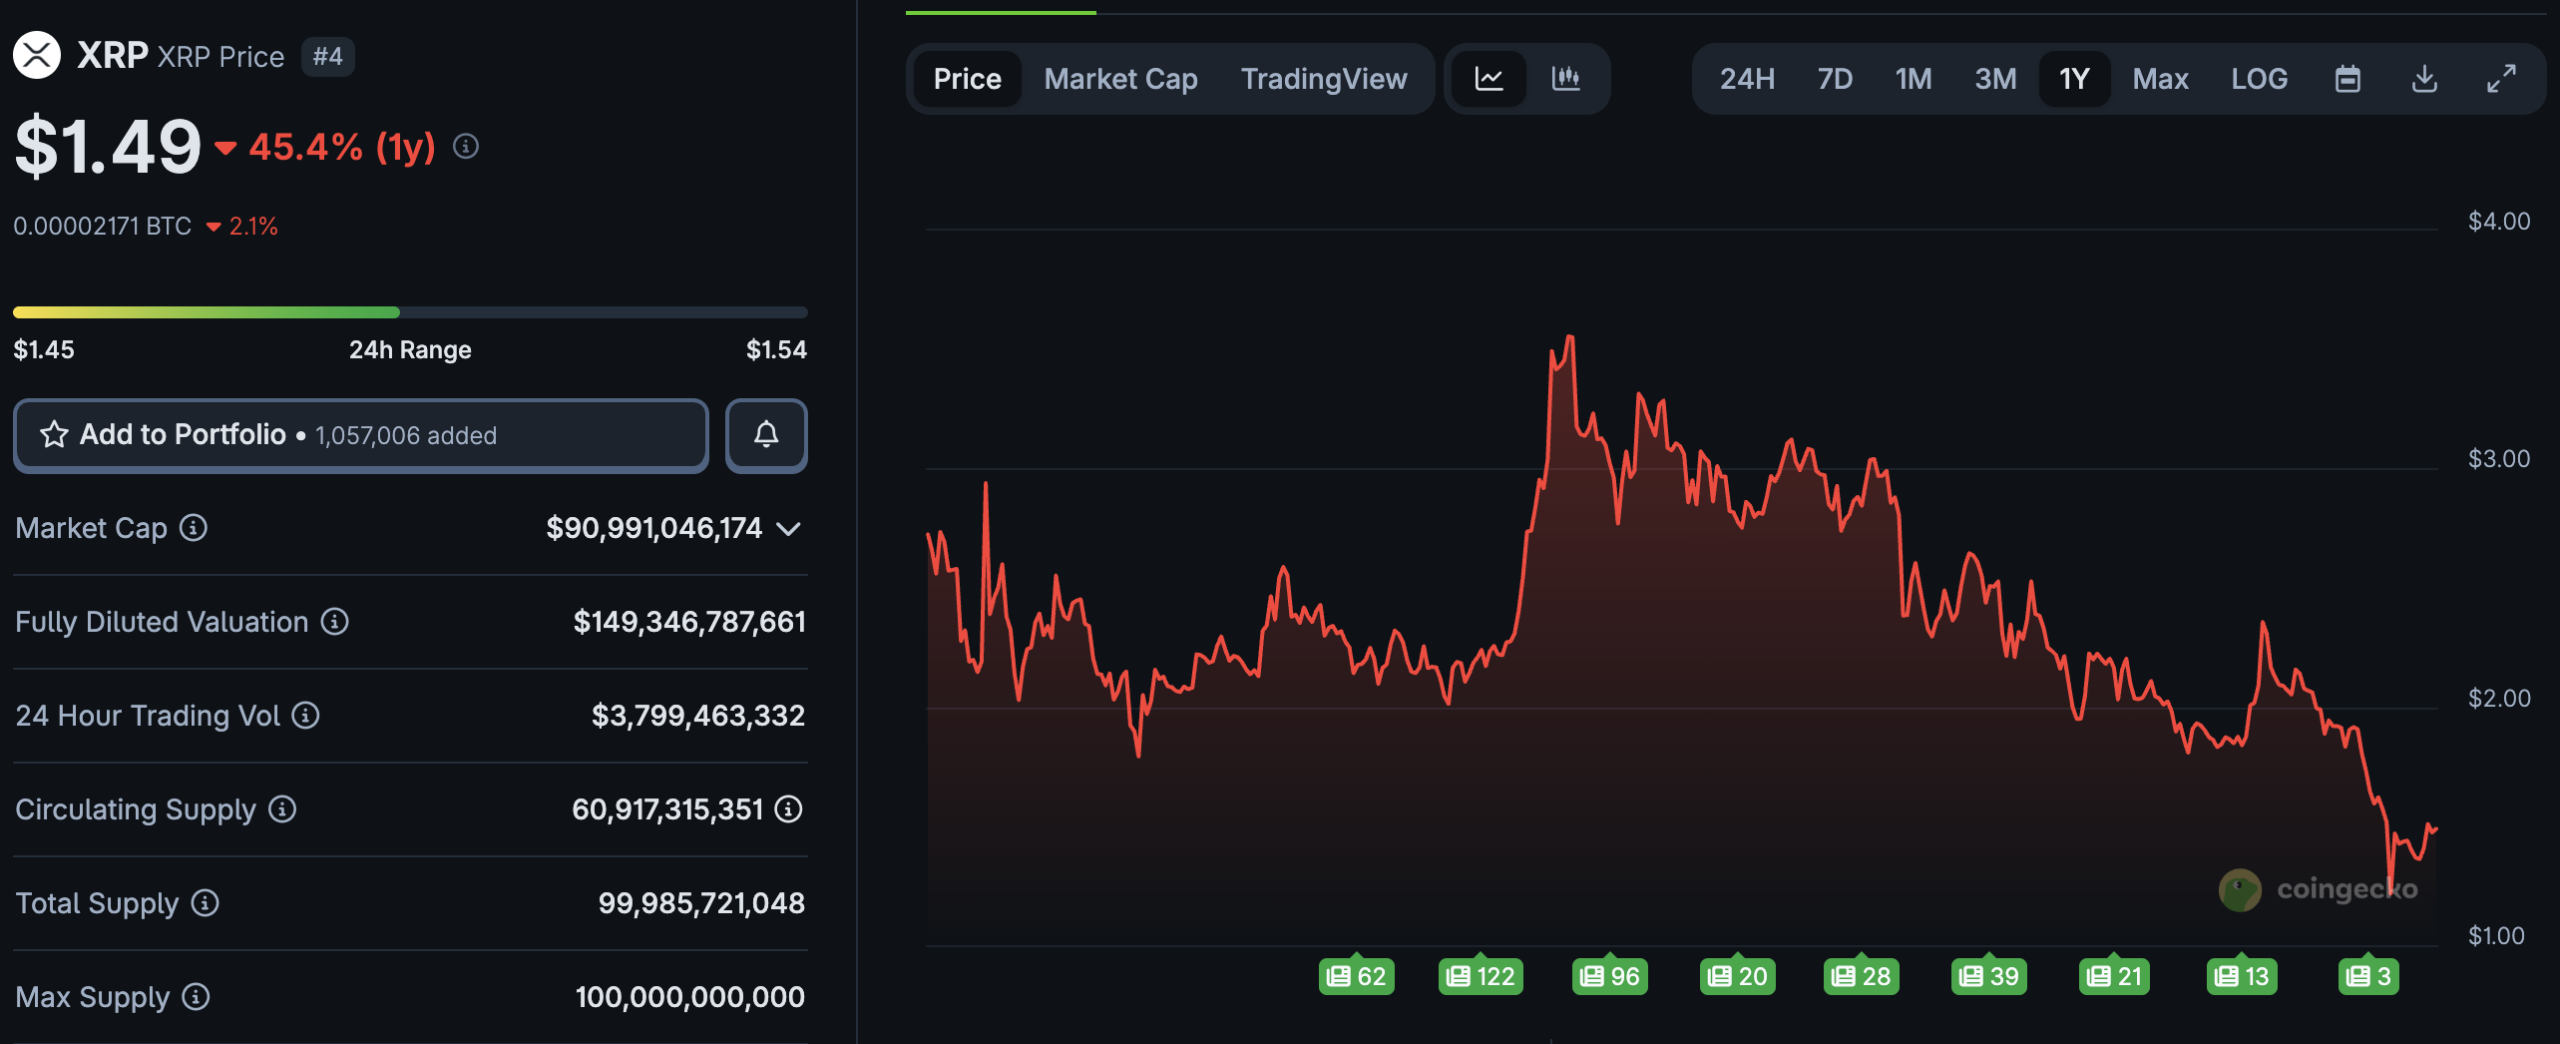Set chart range to 24H

tap(1747, 79)
